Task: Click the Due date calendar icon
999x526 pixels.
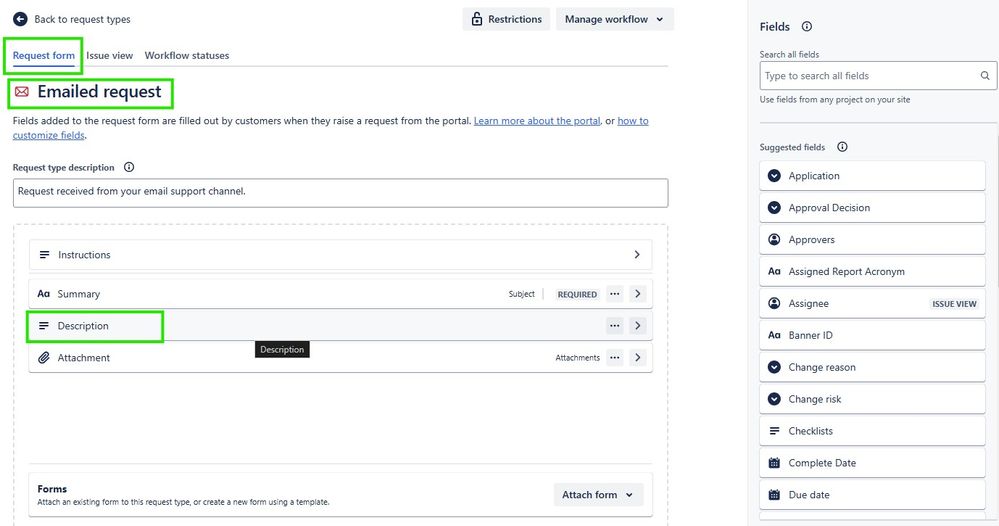Action: pyautogui.click(x=774, y=495)
